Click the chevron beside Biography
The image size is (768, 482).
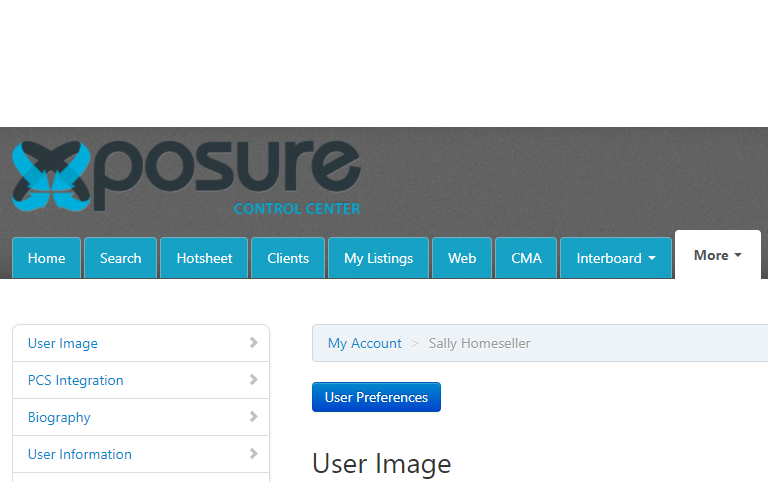click(253, 417)
